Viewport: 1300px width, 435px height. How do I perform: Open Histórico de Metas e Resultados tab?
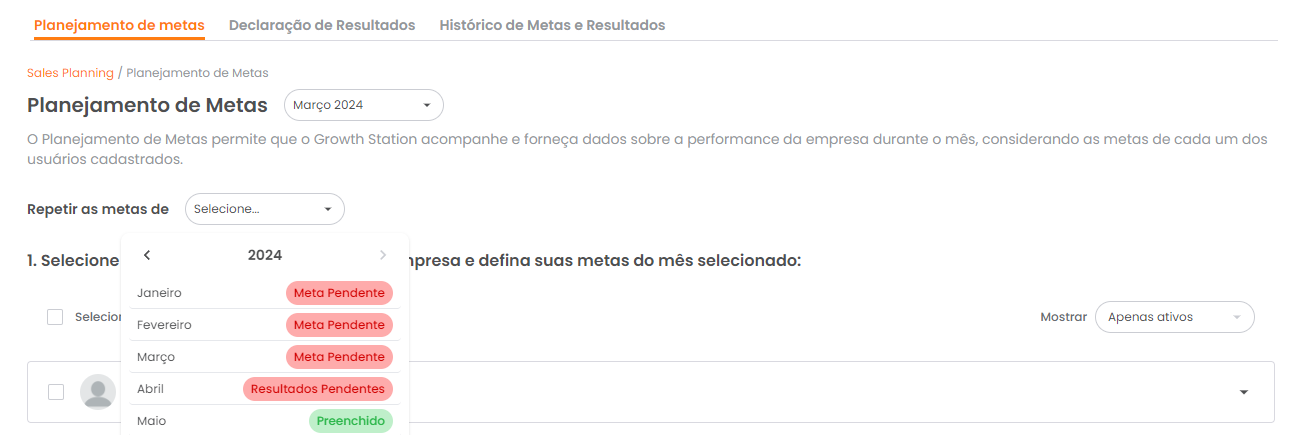click(552, 25)
